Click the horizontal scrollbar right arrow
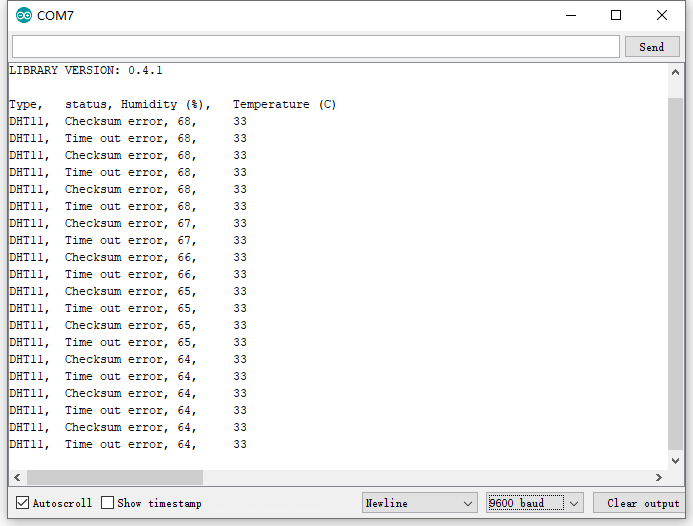The image size is (693, 526). pos(659,477)
